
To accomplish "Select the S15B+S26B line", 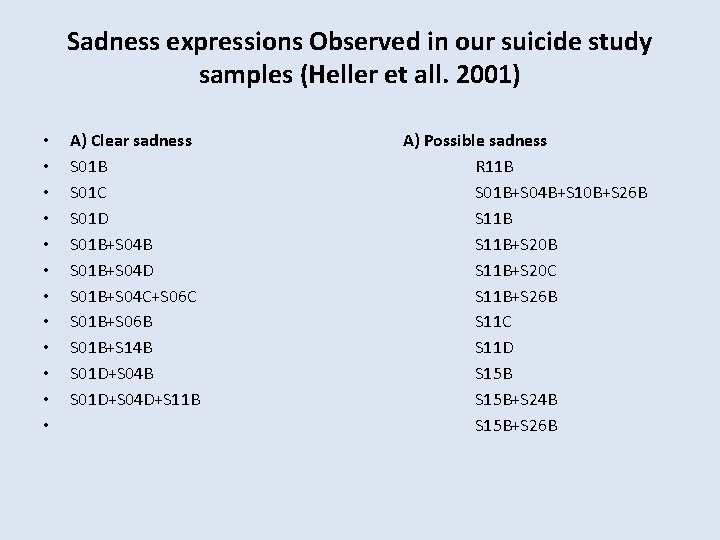I will tap(516, 426).
